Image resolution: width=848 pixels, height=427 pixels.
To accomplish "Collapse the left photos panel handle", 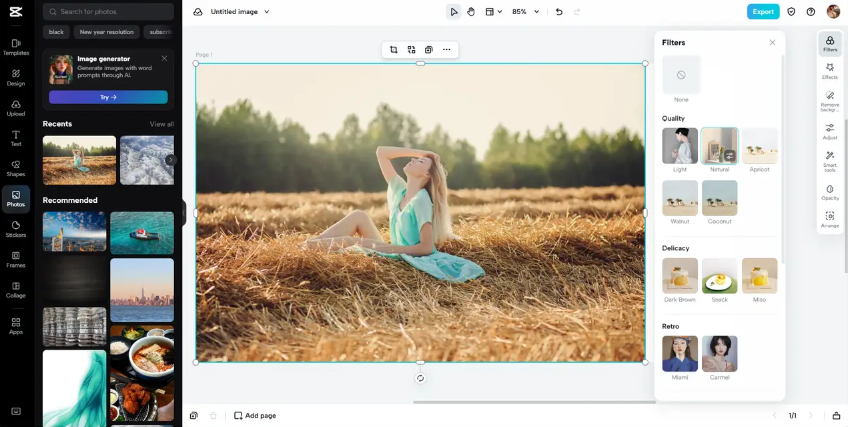I will (183, 213).
